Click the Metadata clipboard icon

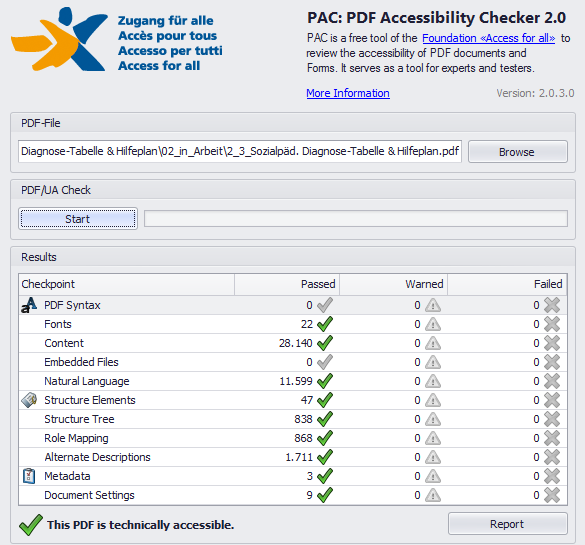[29, 476]
